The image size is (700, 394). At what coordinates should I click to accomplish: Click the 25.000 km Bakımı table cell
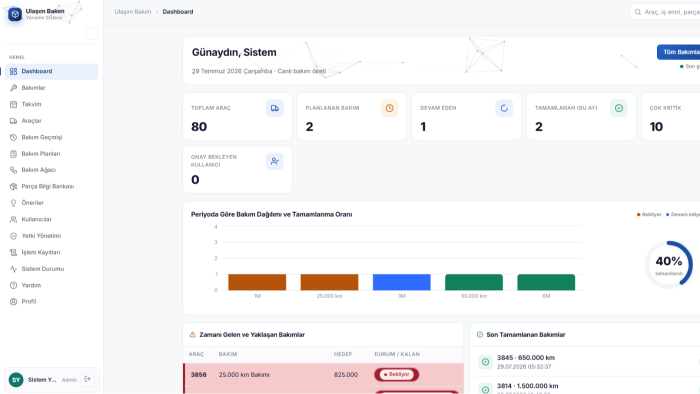[x=244, y=375]
